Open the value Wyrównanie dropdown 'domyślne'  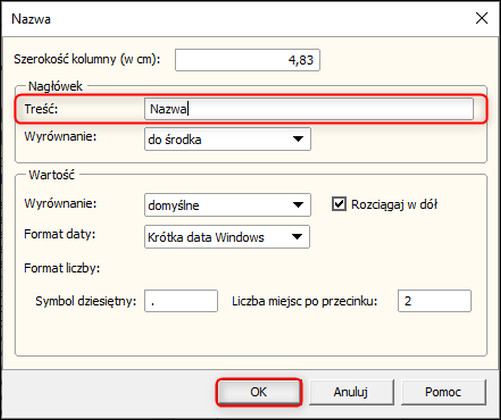(227, 205)
